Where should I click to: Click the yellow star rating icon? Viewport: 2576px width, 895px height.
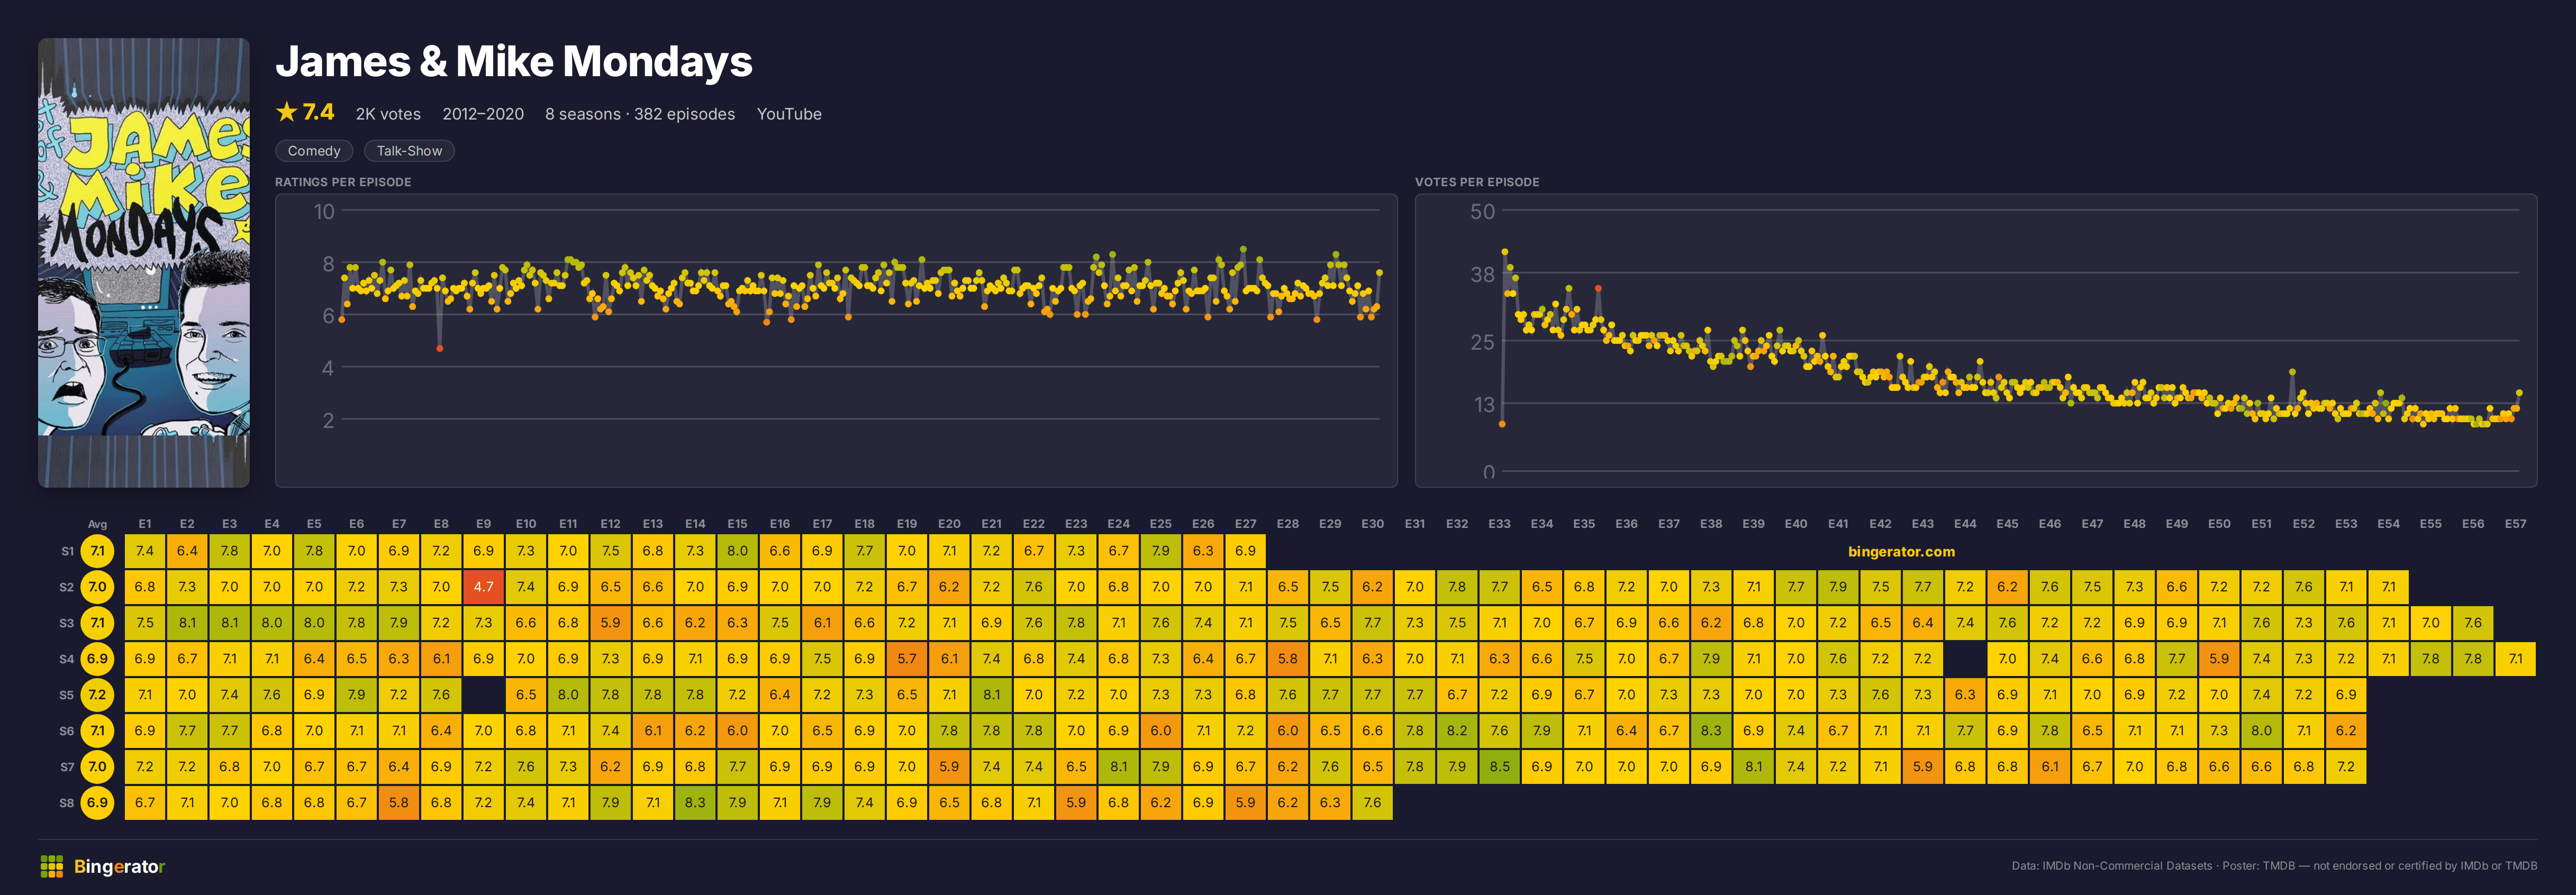click(287, 112)
